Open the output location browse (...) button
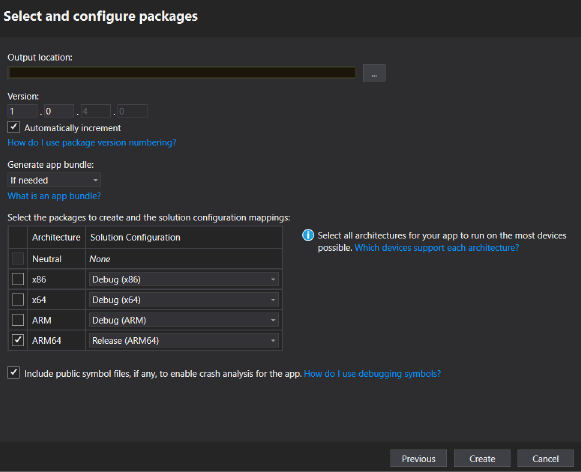The width and height of the screenshot is (581, 472). point(374,73)
